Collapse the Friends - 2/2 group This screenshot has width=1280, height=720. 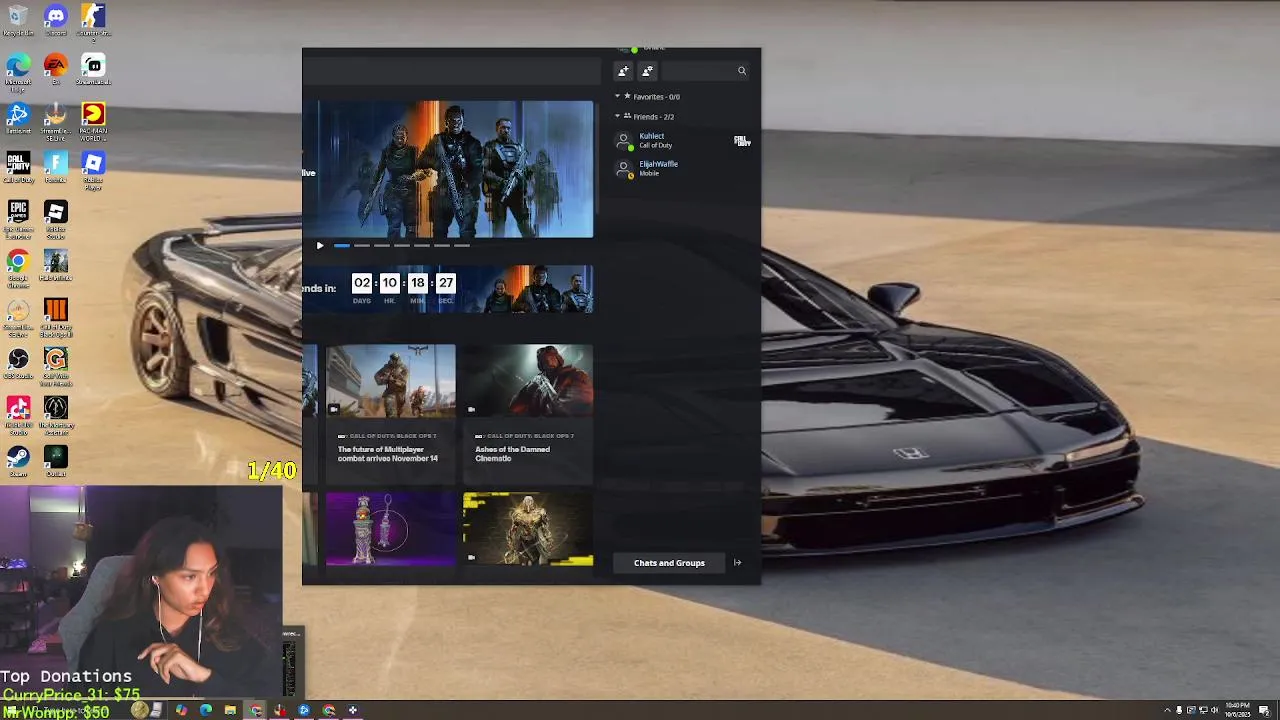point(617,116)
